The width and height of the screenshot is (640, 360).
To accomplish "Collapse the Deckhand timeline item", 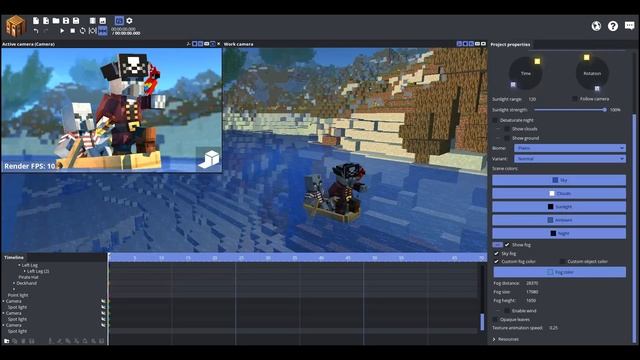I will tap(14, 283).
